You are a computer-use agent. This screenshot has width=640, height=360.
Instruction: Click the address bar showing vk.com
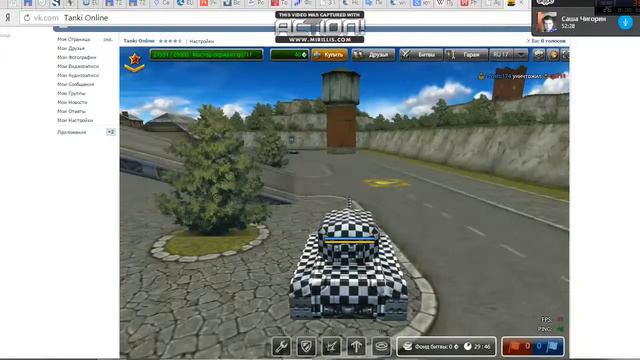(273, 18)
